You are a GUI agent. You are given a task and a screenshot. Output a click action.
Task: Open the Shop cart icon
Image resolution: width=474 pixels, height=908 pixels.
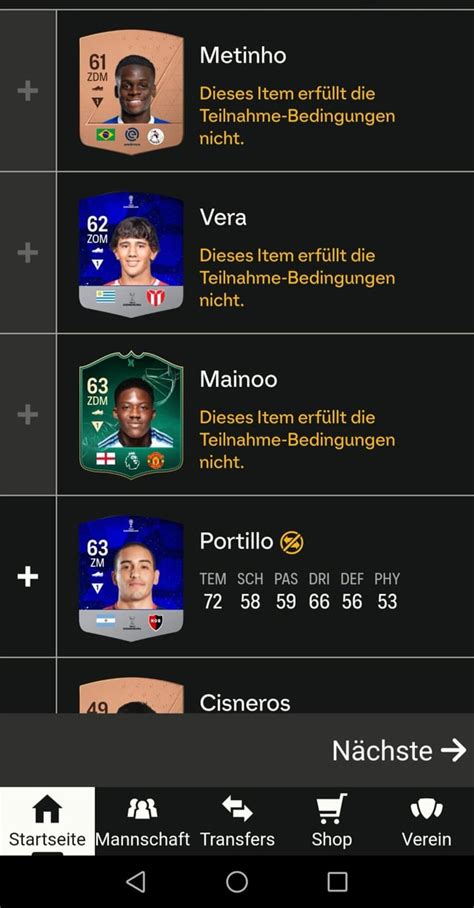click(332, 808)
